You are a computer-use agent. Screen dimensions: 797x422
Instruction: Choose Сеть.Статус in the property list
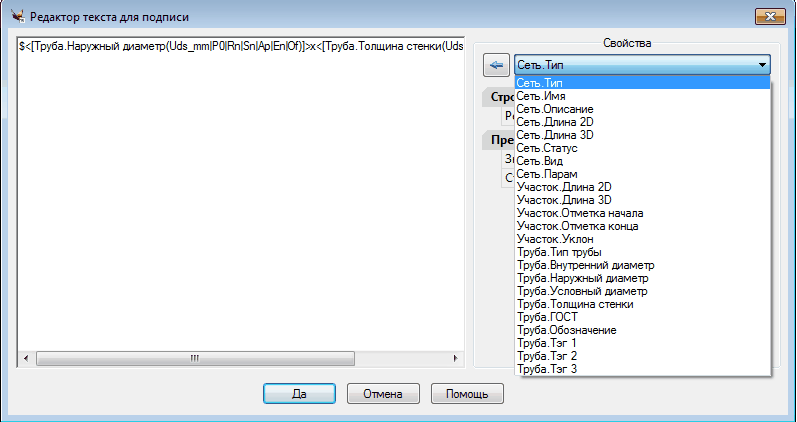(548, 147)
